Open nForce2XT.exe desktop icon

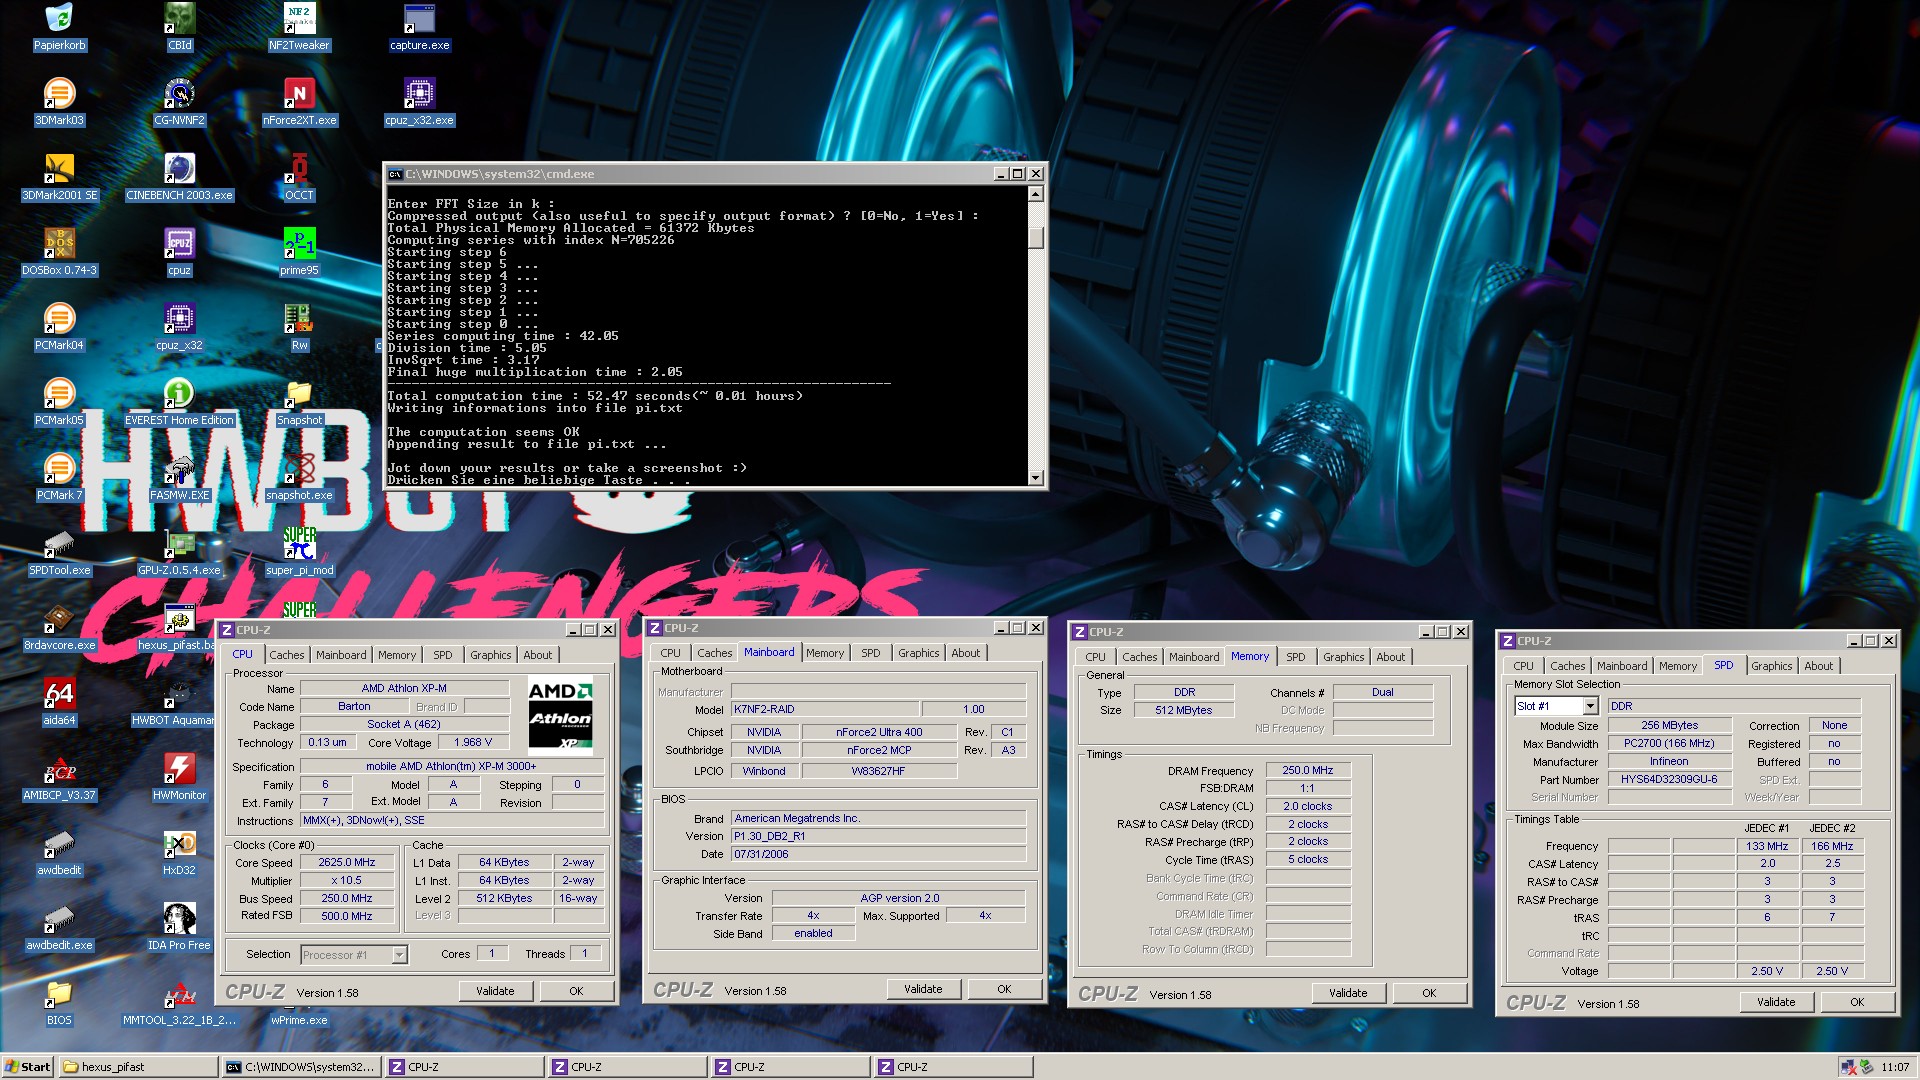coord(299,102)
